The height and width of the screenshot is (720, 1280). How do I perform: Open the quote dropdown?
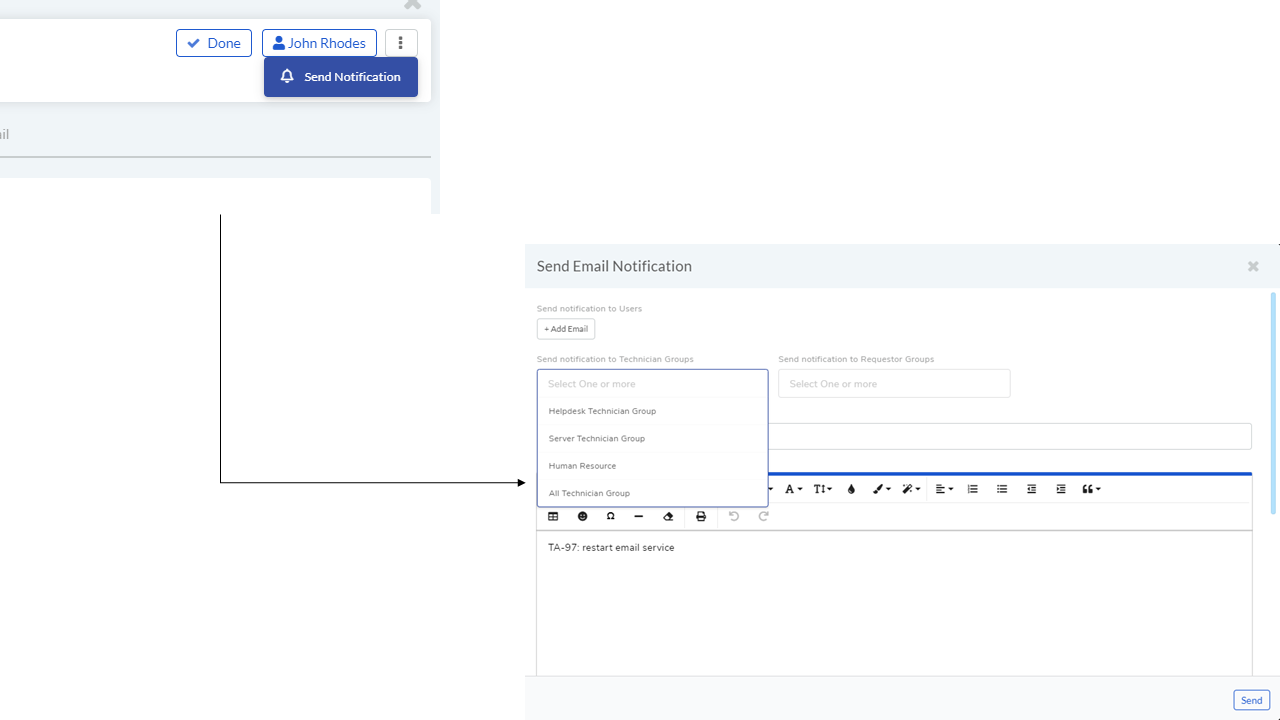[x=1091, y=489]
